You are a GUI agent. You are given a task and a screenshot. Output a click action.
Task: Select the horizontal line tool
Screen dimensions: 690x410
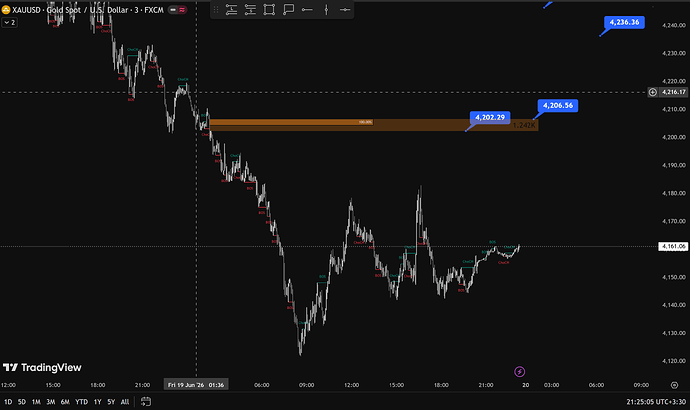(345, 10)
